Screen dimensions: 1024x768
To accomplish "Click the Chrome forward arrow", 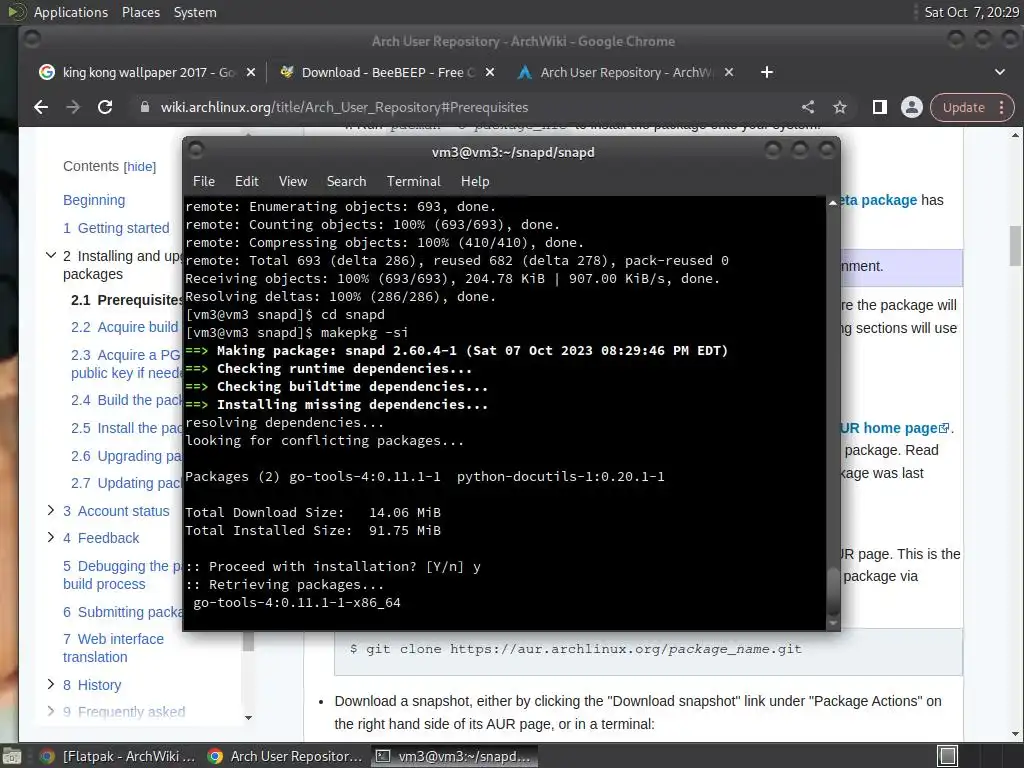I will [x=72, y=107].
